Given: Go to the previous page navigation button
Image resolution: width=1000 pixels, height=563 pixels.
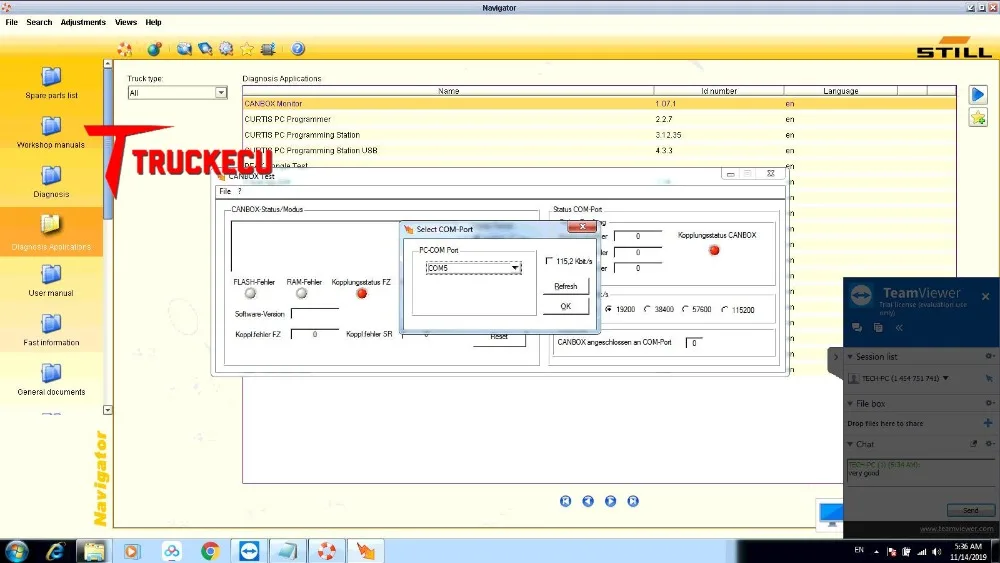Looking at the screenshot, I should [x=588, y=501].
